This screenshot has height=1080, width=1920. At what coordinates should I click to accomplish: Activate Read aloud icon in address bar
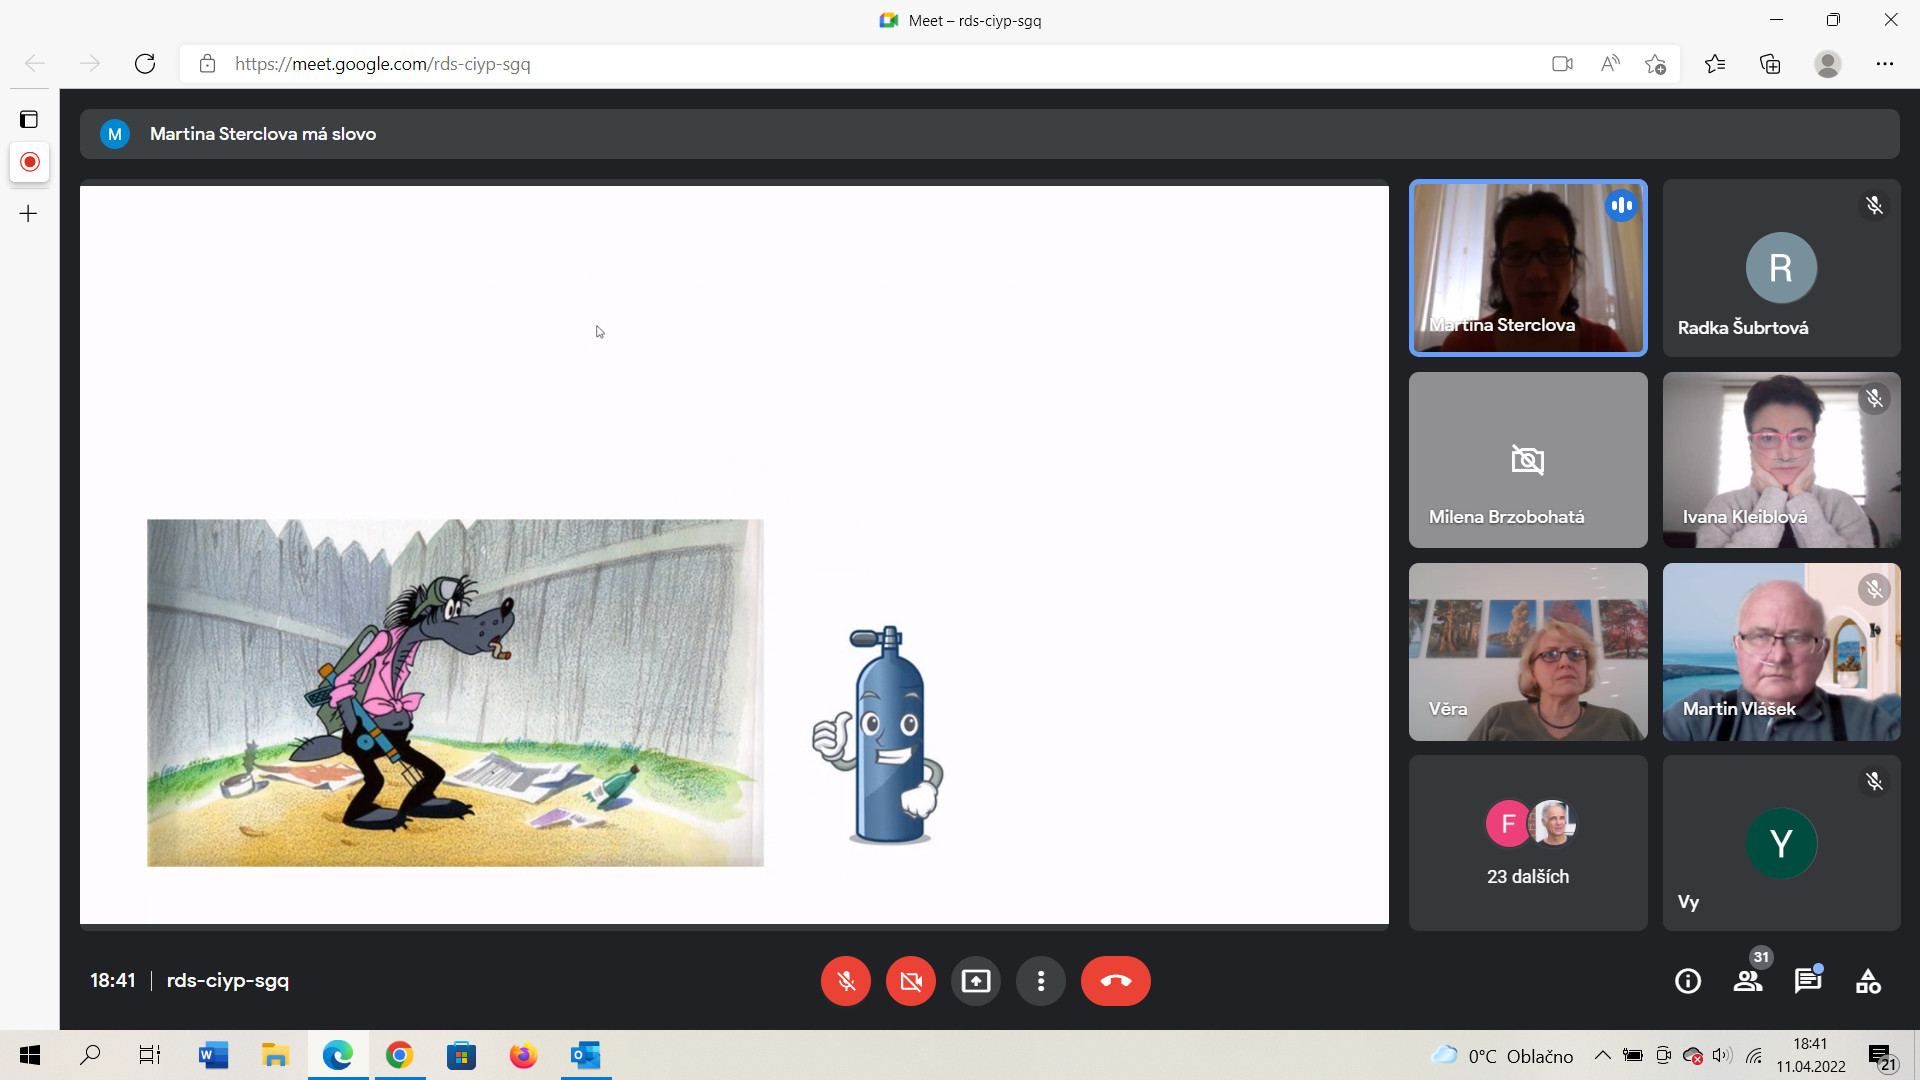pos(1610,64)
